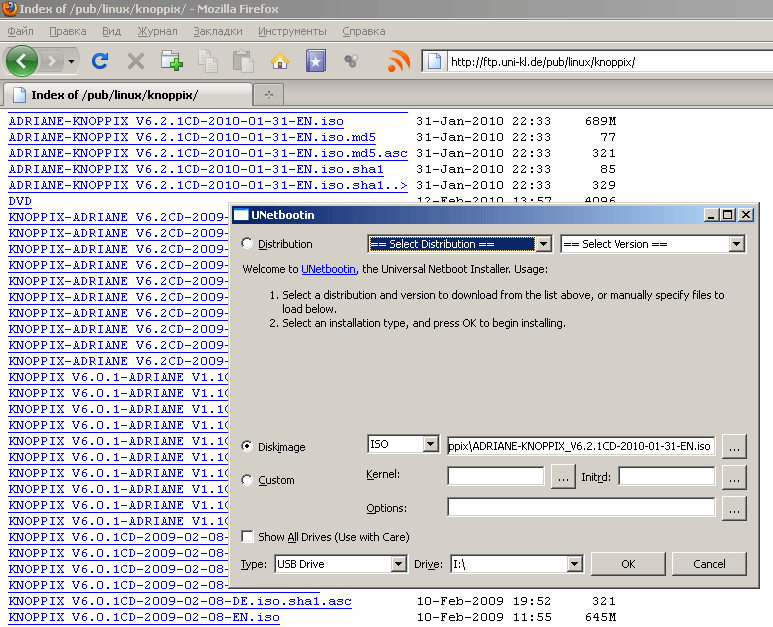Click the 689M file size text

pos(600,121)
